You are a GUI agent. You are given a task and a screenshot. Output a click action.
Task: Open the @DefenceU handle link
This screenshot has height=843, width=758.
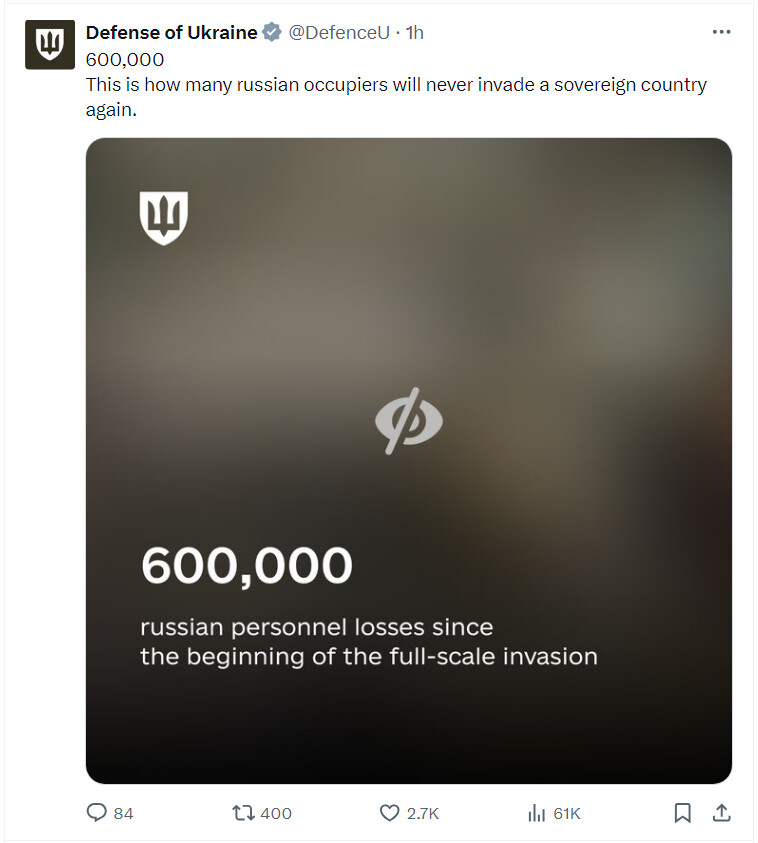tap(339, 32)
